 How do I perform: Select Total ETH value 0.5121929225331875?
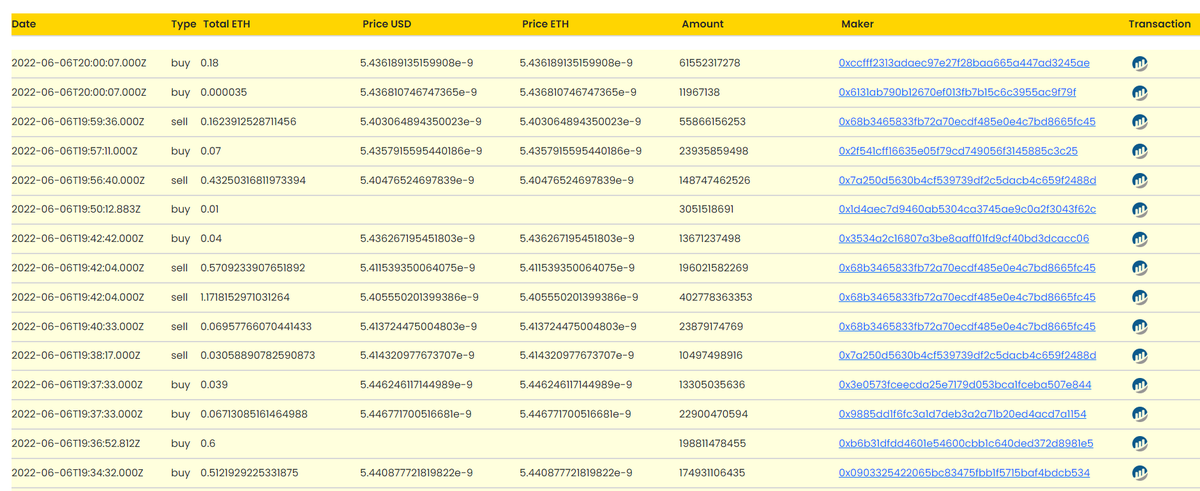(249, 473)
